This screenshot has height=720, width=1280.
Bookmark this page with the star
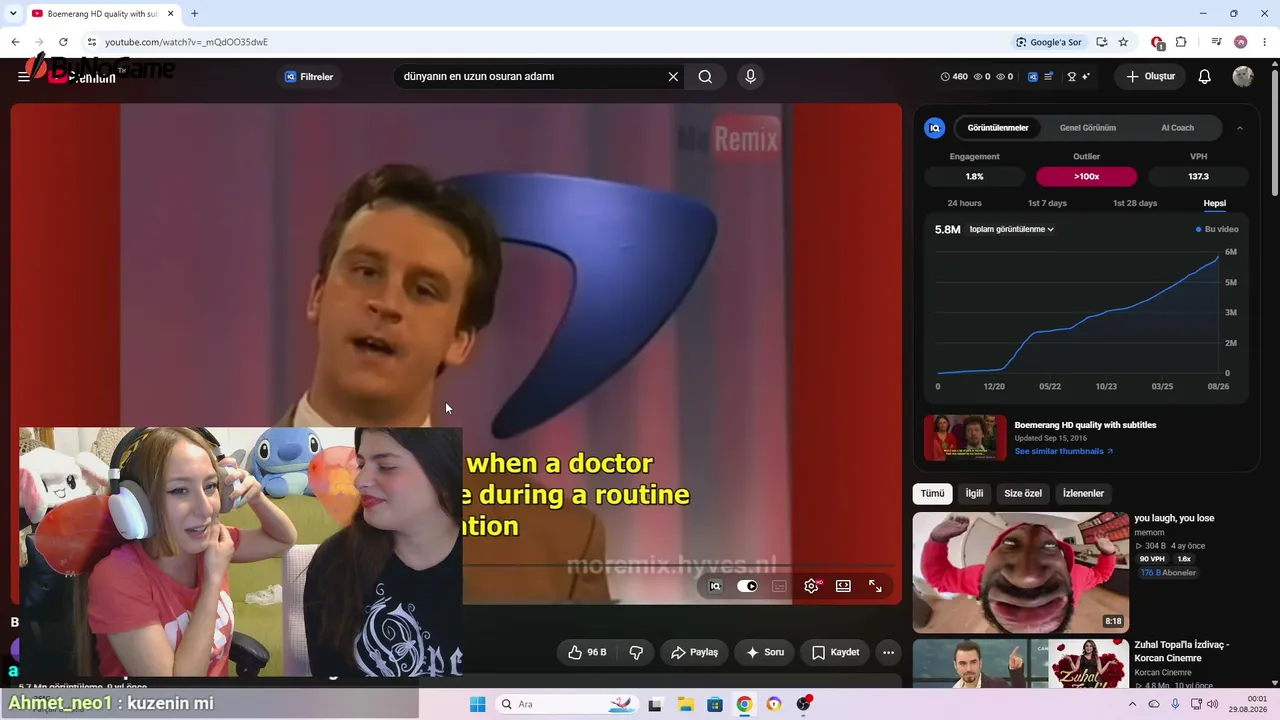coord(1123,42)
